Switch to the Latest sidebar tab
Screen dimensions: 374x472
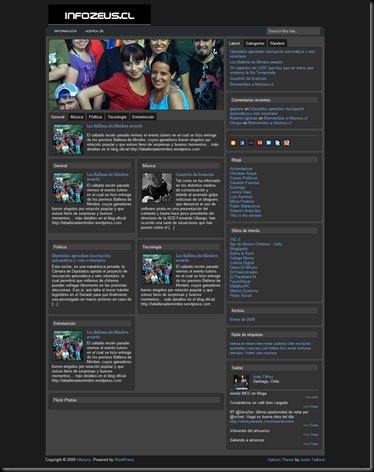234,43
